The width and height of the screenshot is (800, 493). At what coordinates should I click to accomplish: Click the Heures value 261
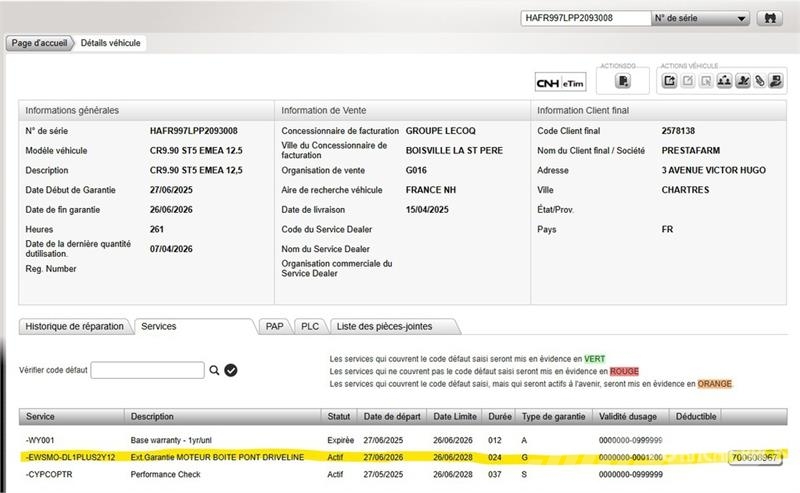click(x=157, y=229)
